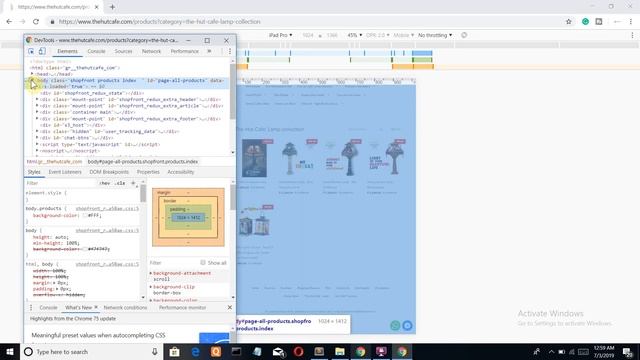Toggle :hov element state button
This screenshot has width=640, height=360.
pos(105,183)
